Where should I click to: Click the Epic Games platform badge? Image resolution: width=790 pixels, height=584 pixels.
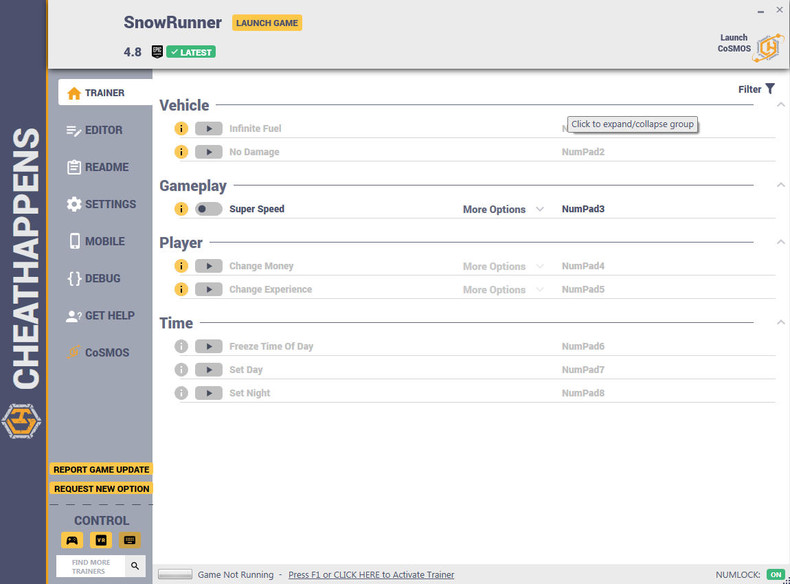point(157,52)
